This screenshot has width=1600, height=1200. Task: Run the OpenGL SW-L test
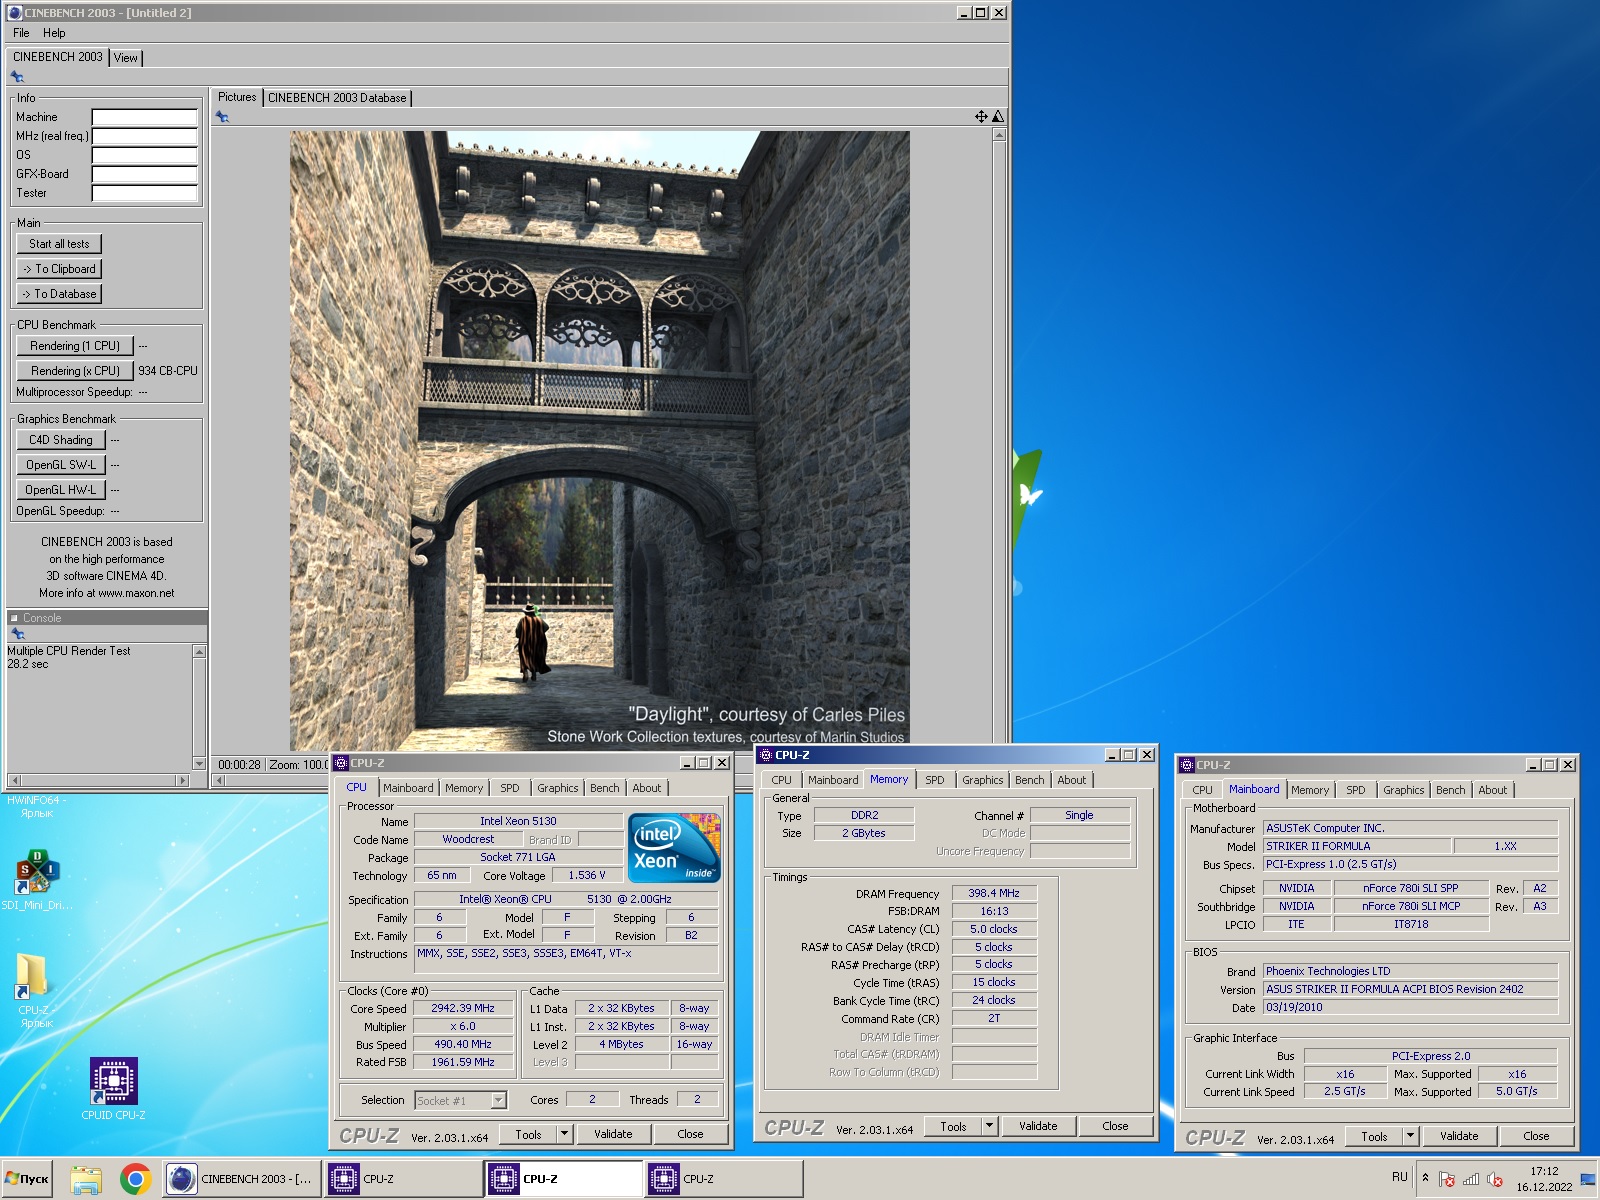coord(61,465)
